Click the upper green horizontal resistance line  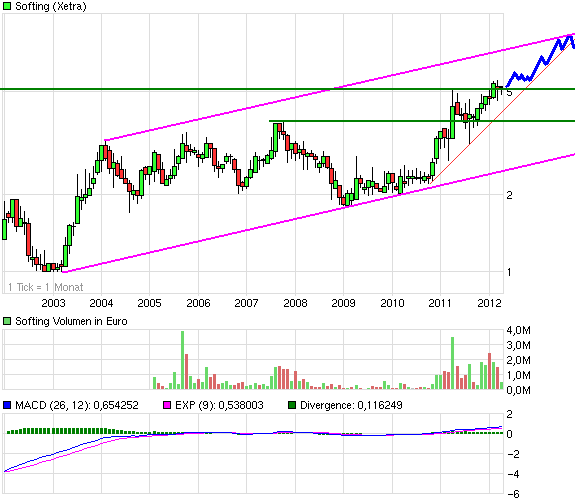pyautogui.click(x=288, y=89)
